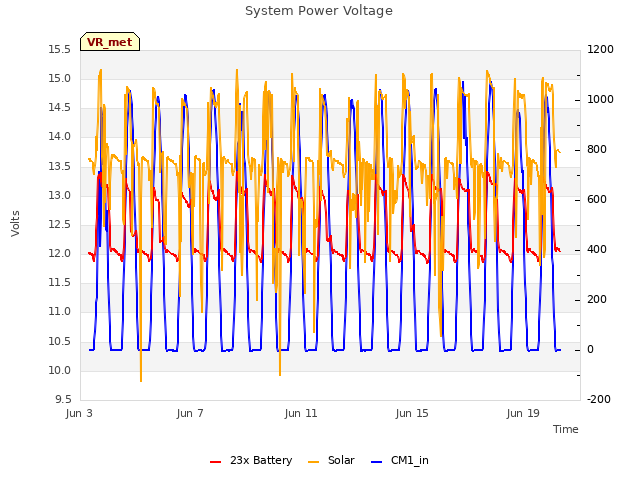Screen dimensions: 640x480
Task: Click the 15.0 left axis value
Action: click(x=60, y=78)
